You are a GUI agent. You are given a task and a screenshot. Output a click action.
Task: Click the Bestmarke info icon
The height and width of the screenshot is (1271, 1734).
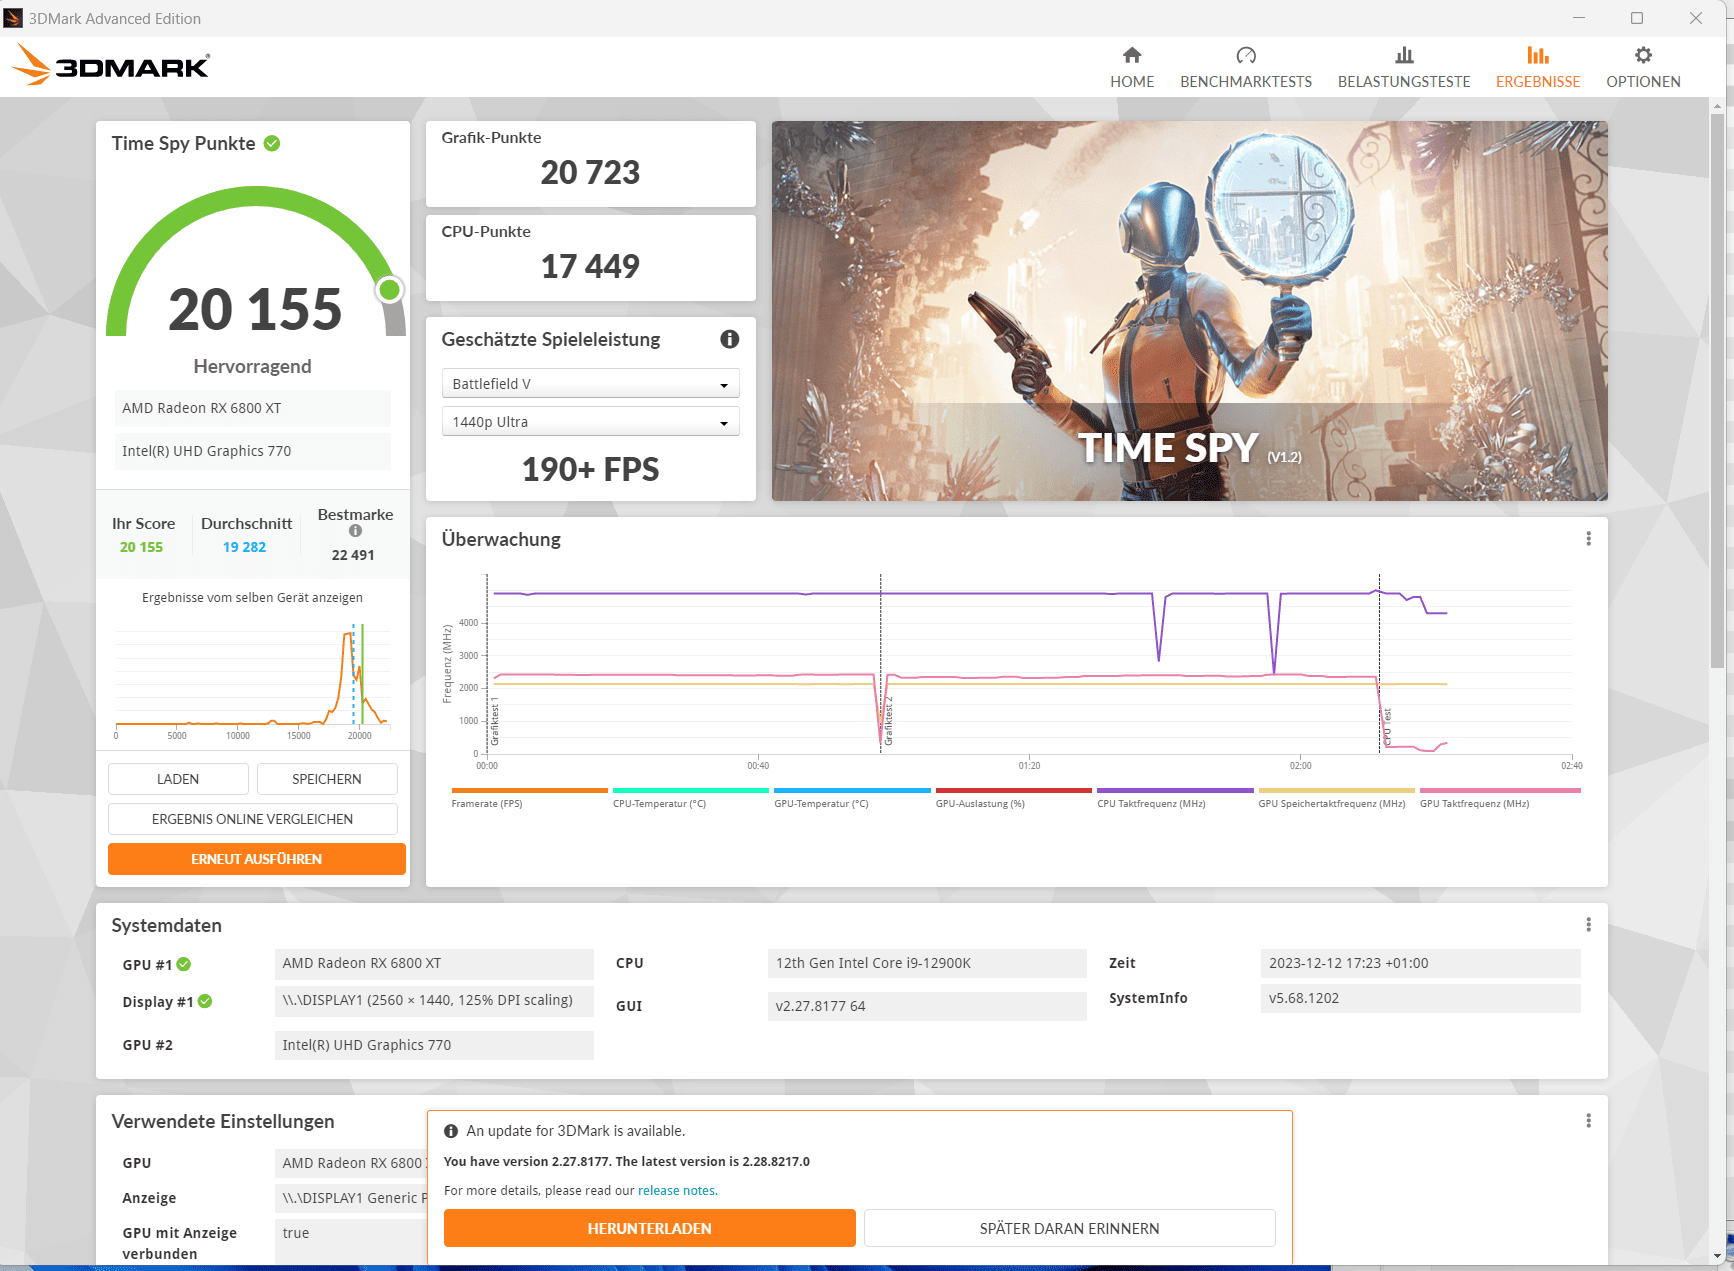355,531
